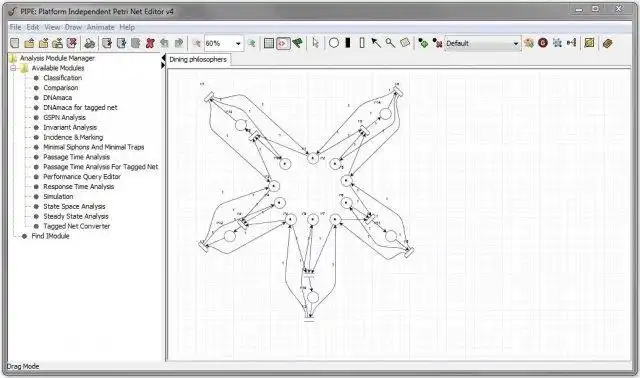The image size is (640, 378).
Task: Switch to the Dining philosophers tab
Action: pos(198,60)
